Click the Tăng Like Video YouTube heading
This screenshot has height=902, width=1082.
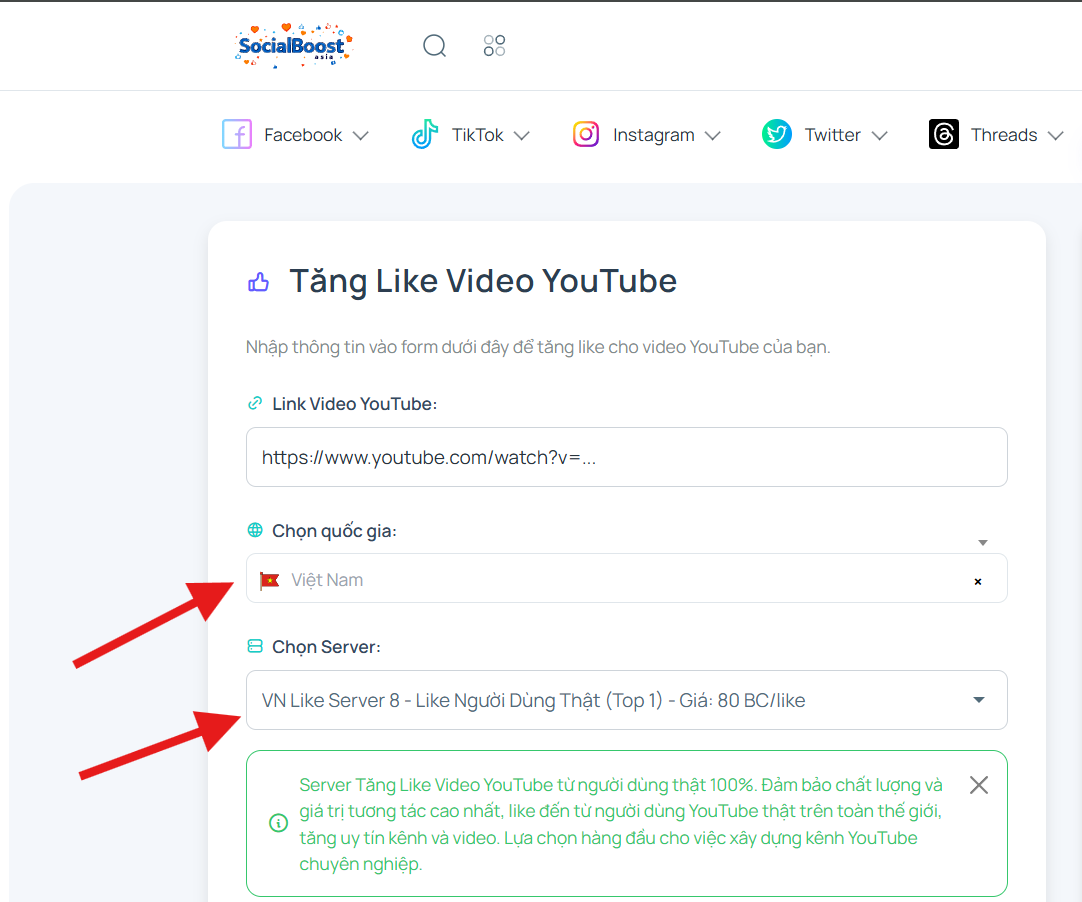coord(483,282)
